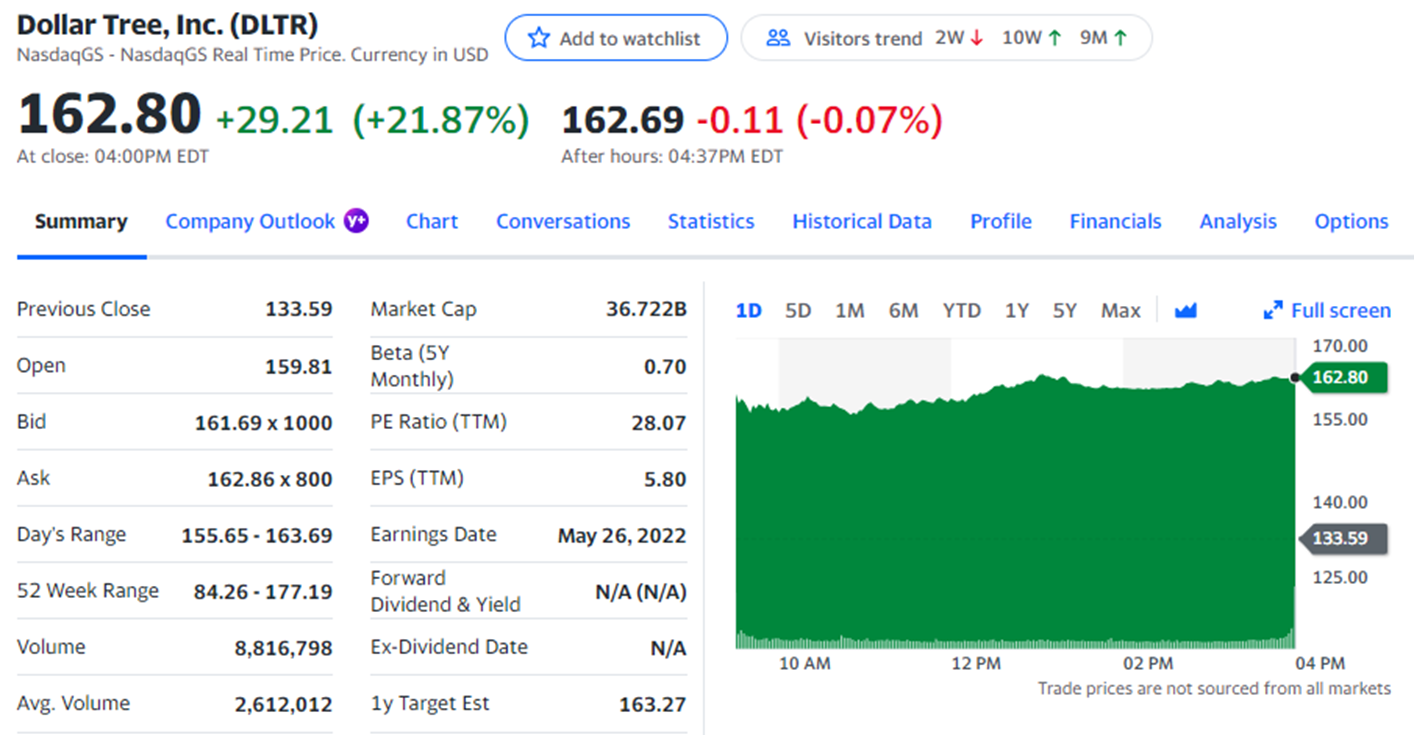Image resolution: width=1414 pixels, height=735 pixels.
Task: Click the 9M green up arrow
Action: coord(1120,38)
